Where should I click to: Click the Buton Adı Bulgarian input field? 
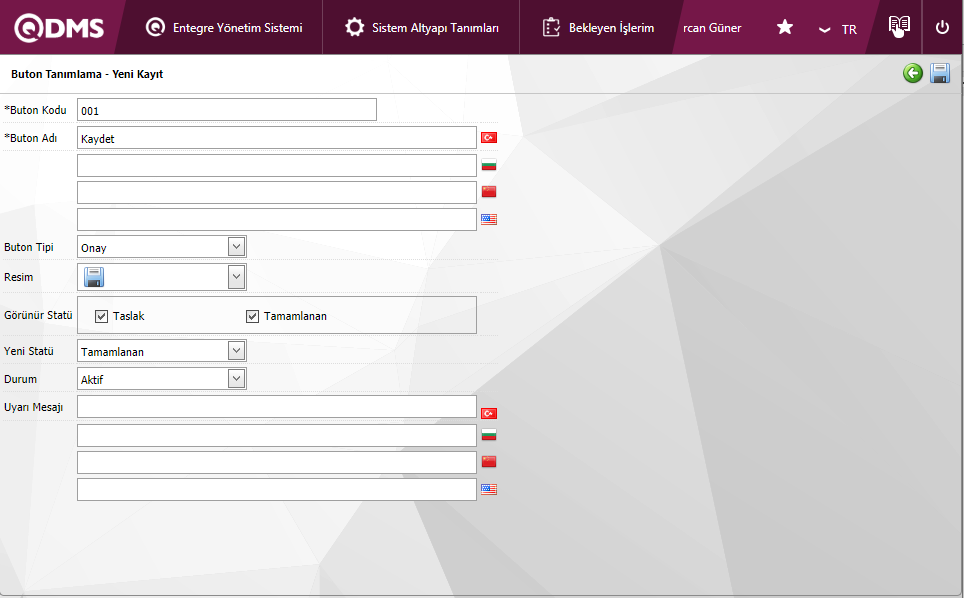pyautogui.click(x=277, y=165)
